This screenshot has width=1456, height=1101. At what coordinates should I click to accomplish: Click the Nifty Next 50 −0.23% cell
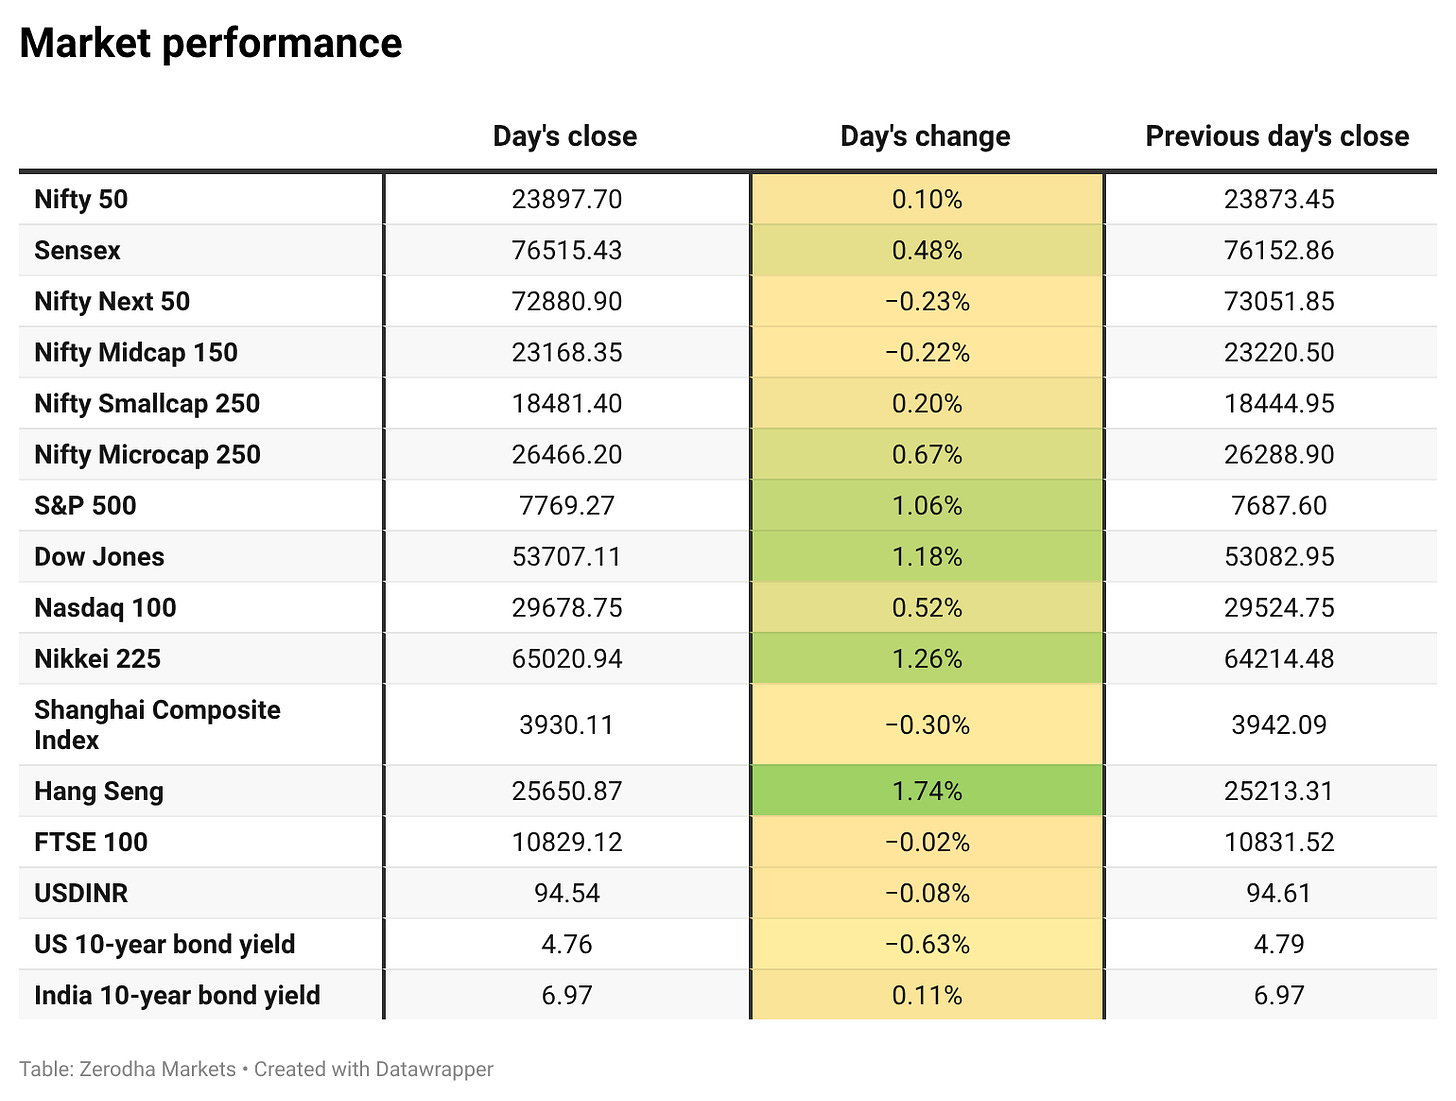click(927, 302)
